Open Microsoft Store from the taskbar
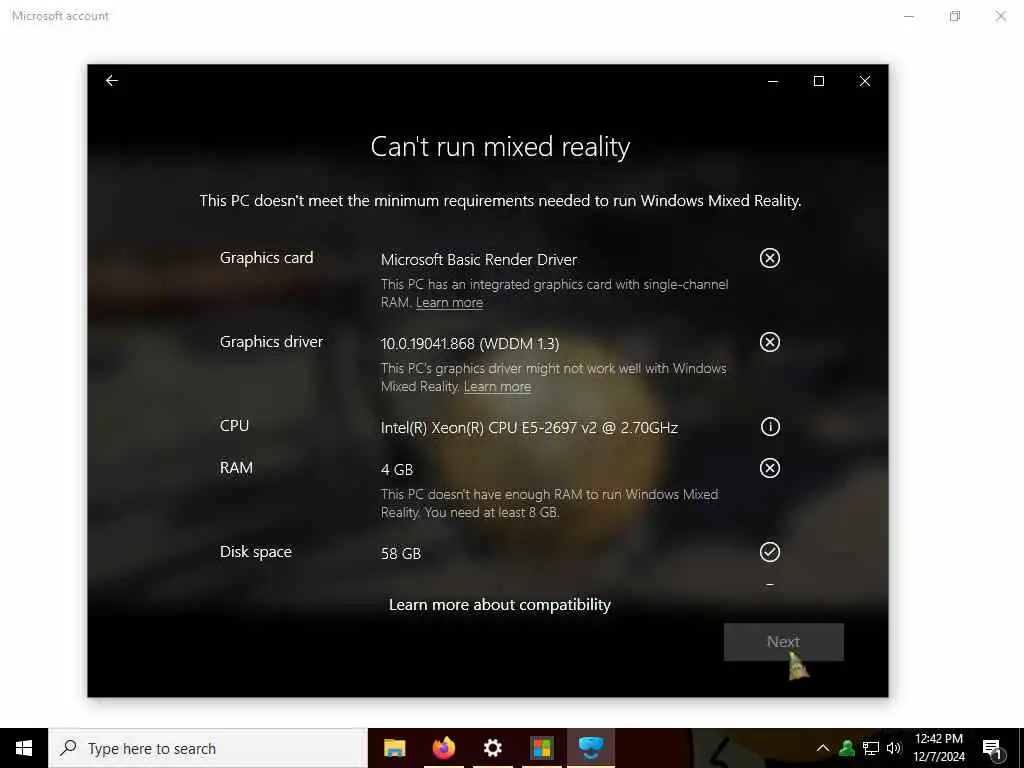The image size is (1024, 768). tap(541, 748)
